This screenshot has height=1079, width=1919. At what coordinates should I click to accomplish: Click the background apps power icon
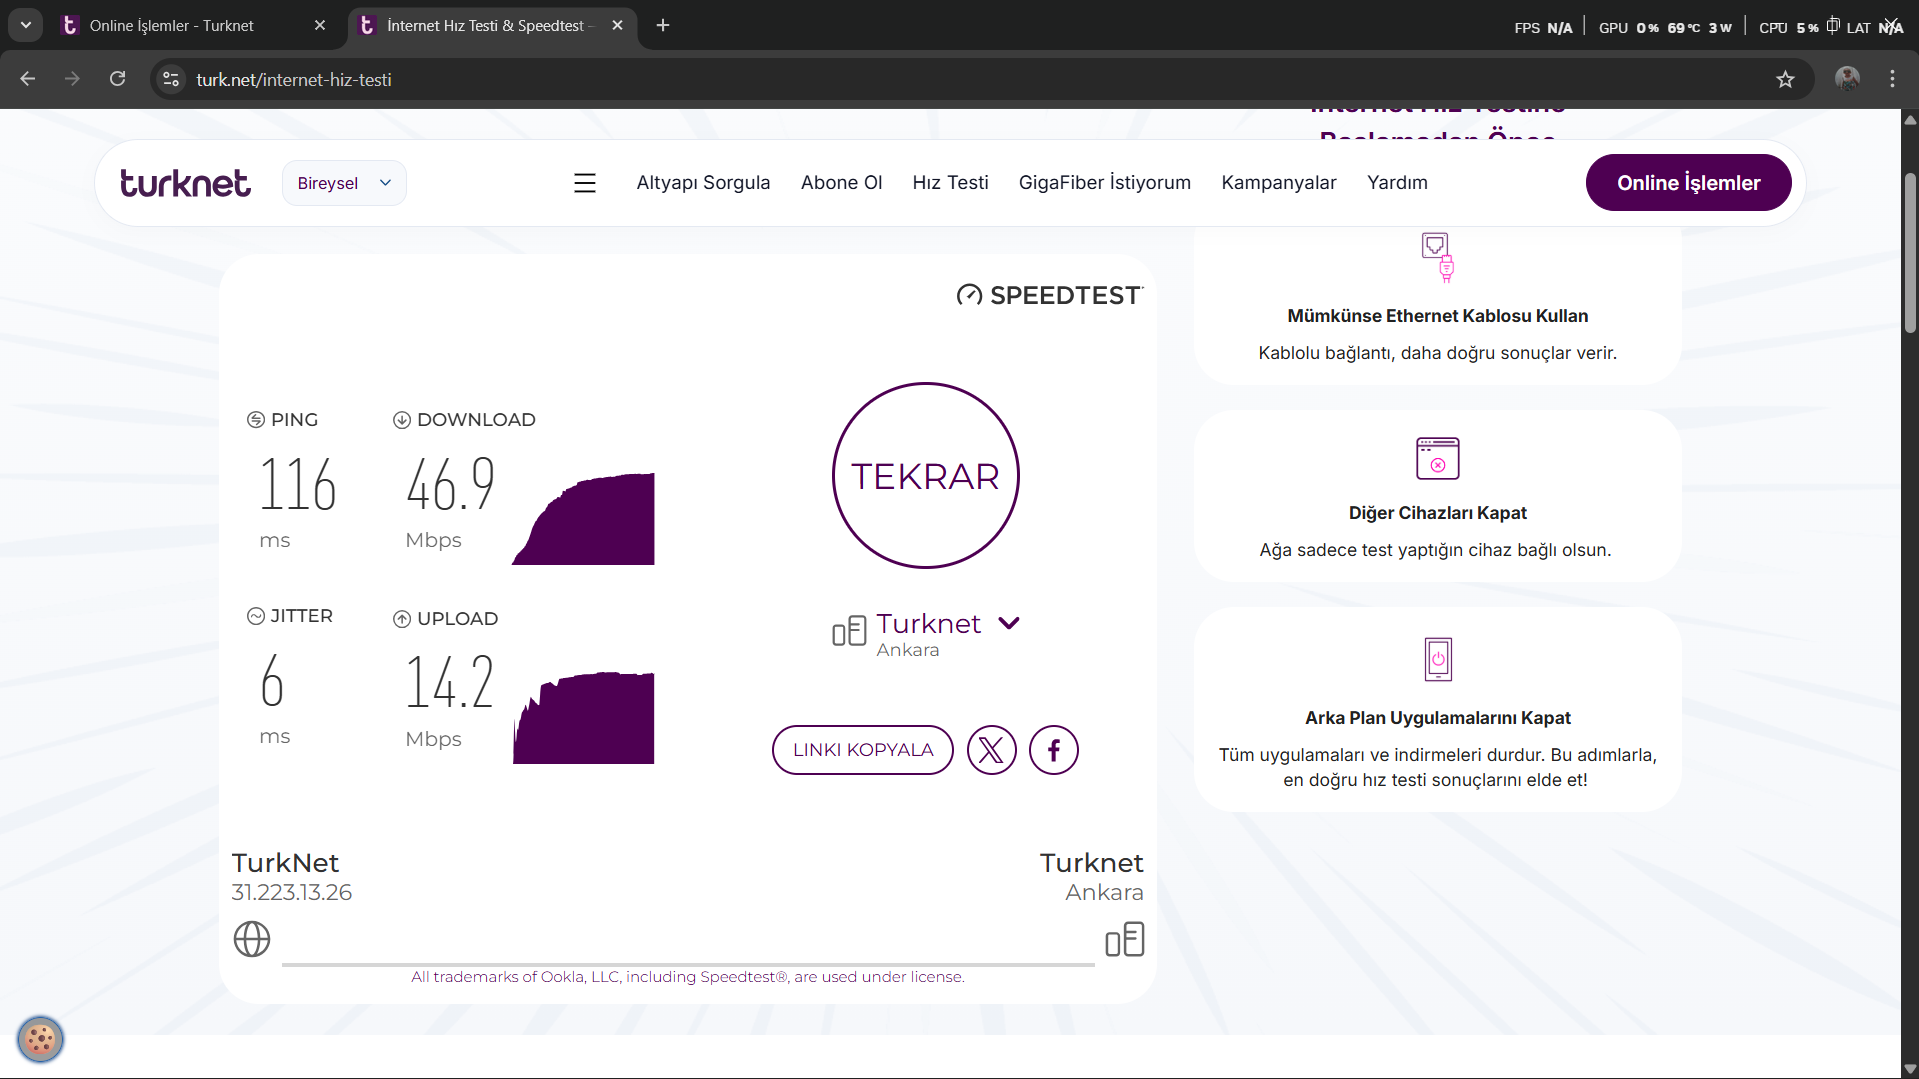point(1438,659)
